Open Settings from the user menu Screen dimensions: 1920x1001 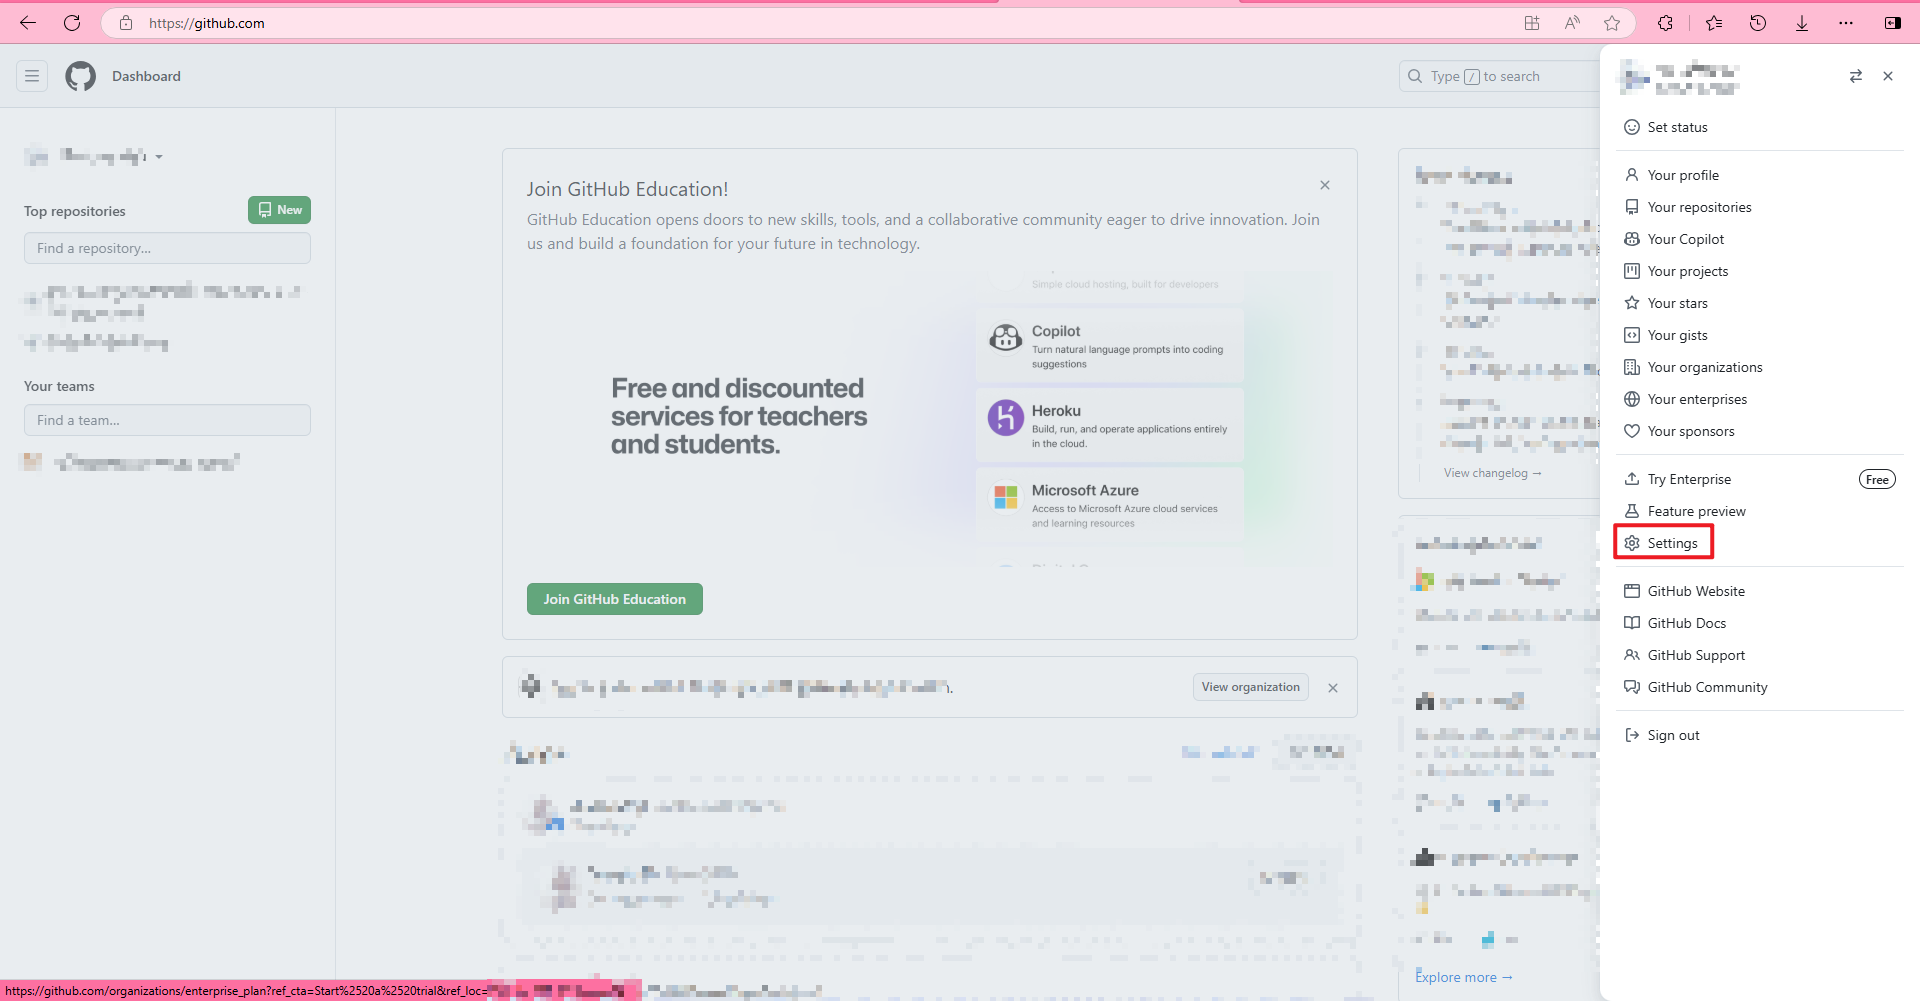pos(1760,543)
